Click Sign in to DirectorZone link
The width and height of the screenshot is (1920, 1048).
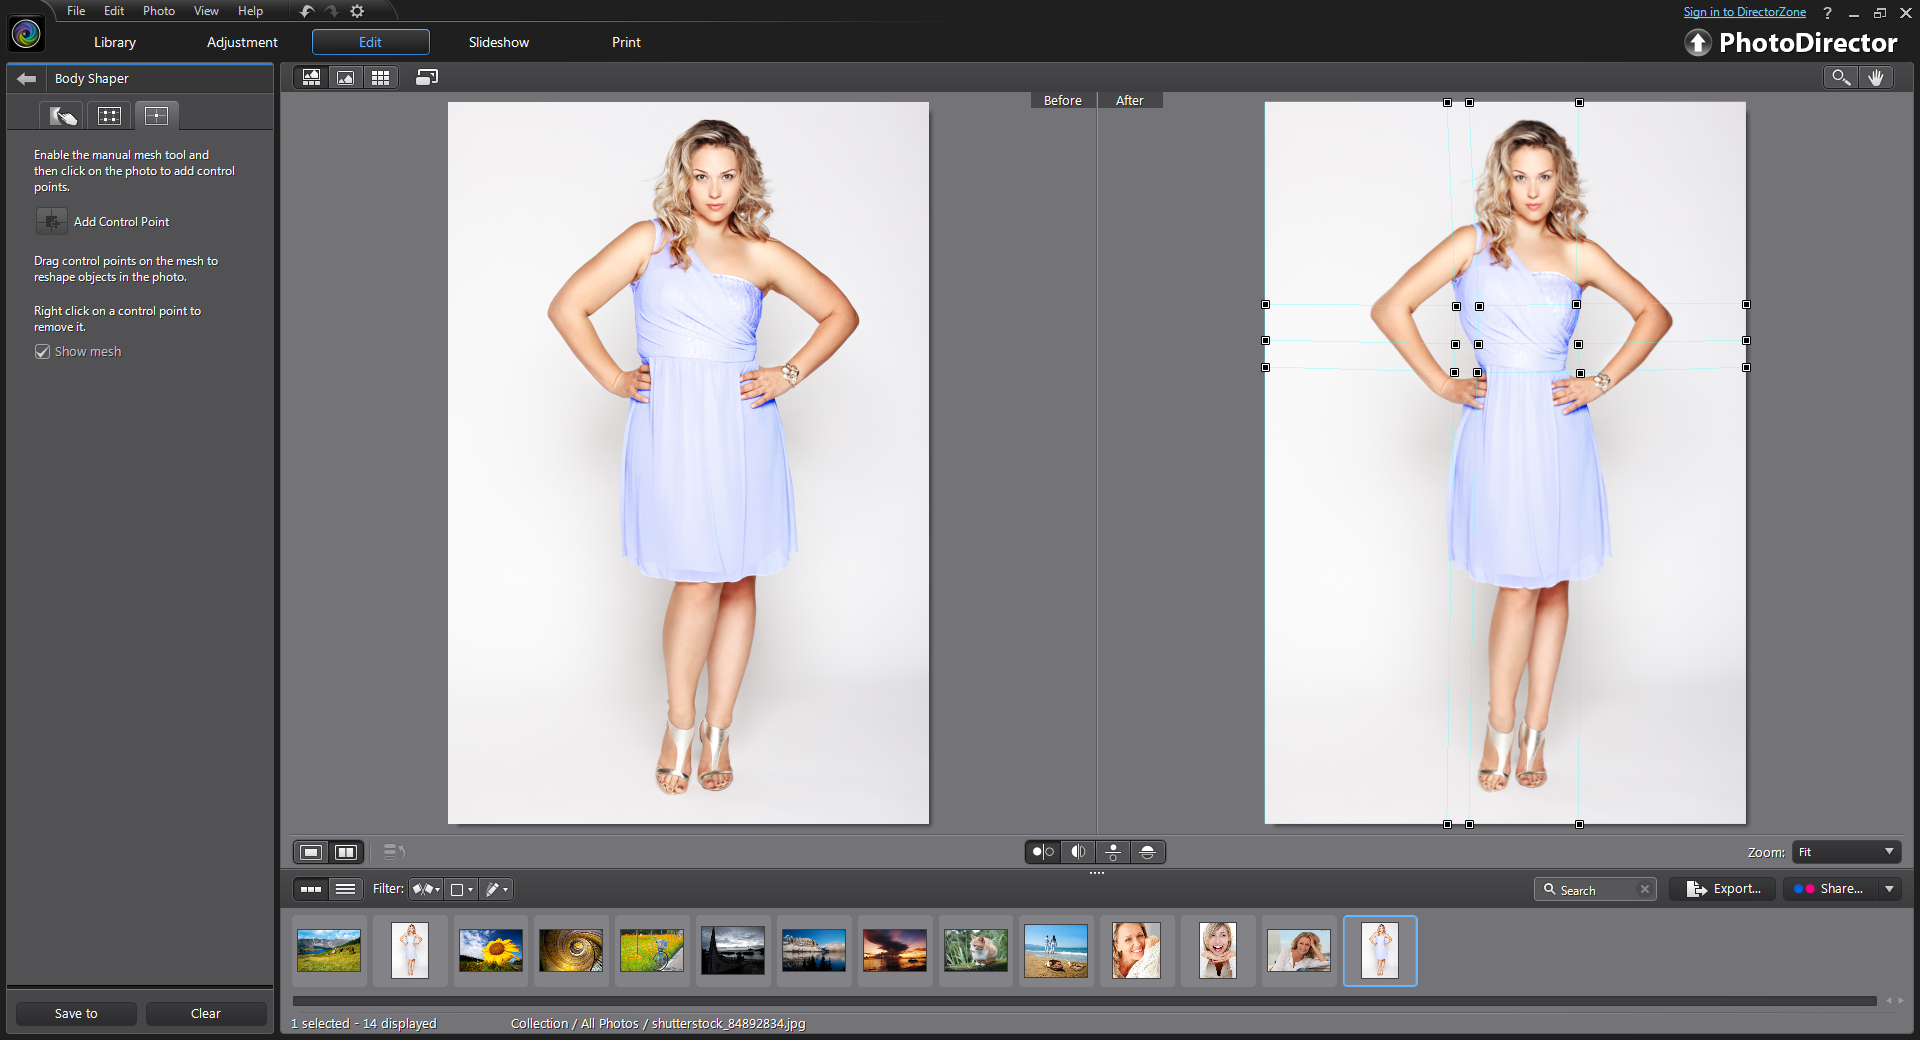pyautogui.click(x=1744, y=12)
